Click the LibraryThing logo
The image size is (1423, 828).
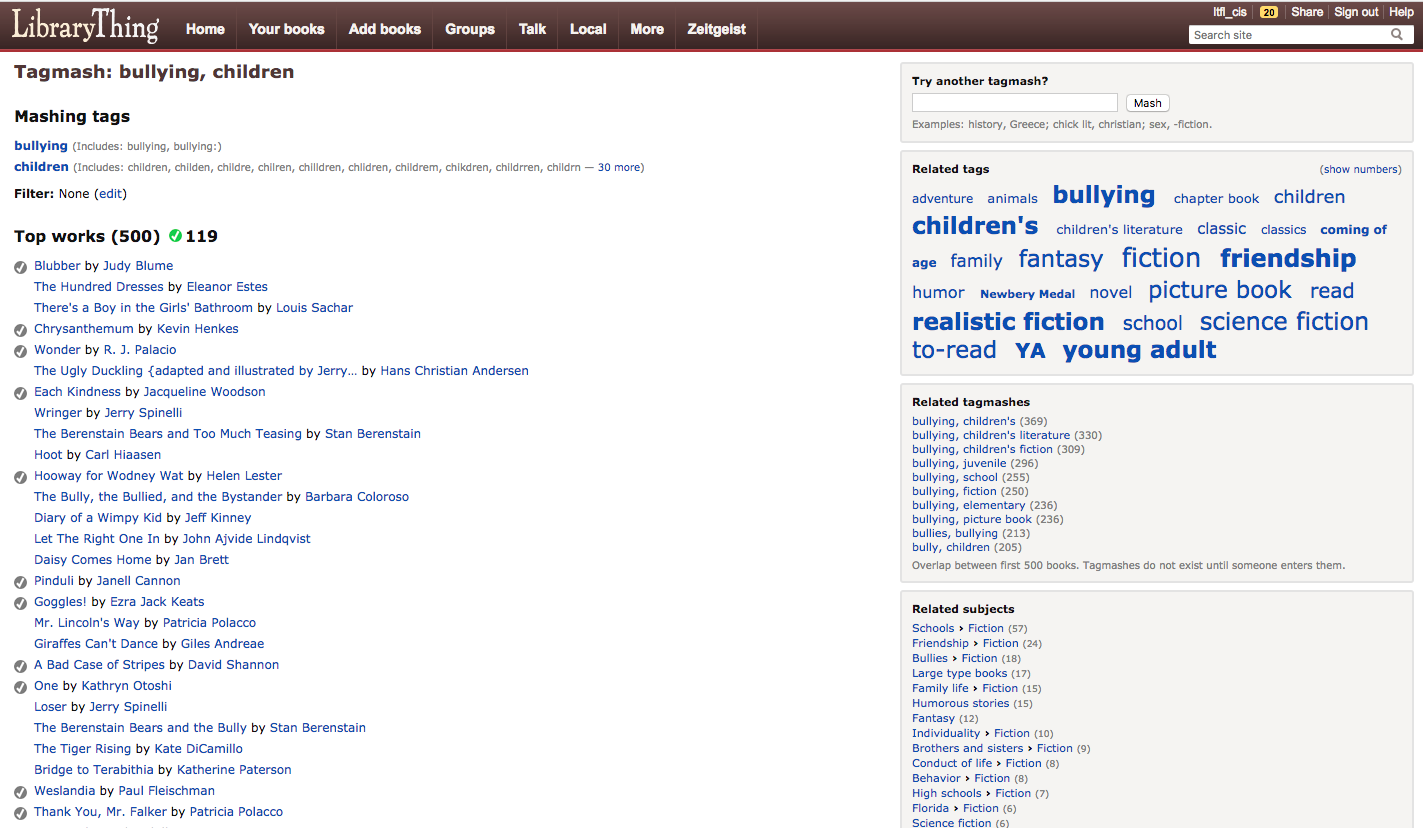[x=85, y=27]
